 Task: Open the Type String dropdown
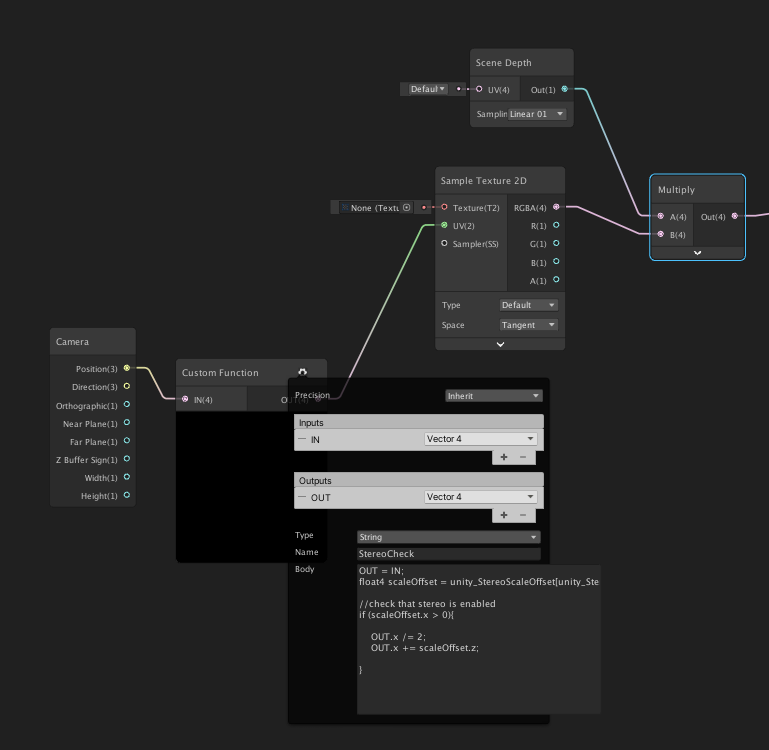[x=448, y=537]
